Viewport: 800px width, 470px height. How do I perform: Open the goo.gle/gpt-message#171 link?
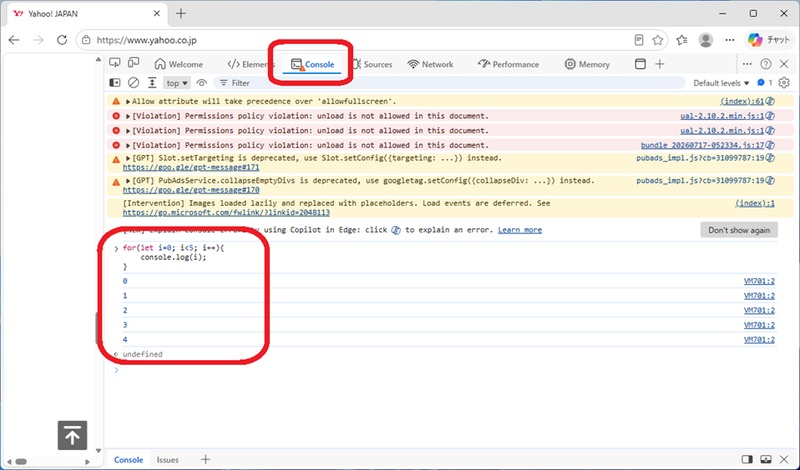191,167
